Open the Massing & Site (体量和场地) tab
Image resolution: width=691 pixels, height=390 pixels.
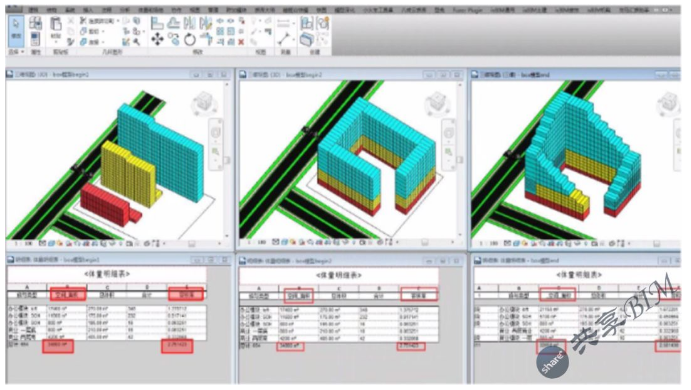pyautogui.click(x=151, y=10)
